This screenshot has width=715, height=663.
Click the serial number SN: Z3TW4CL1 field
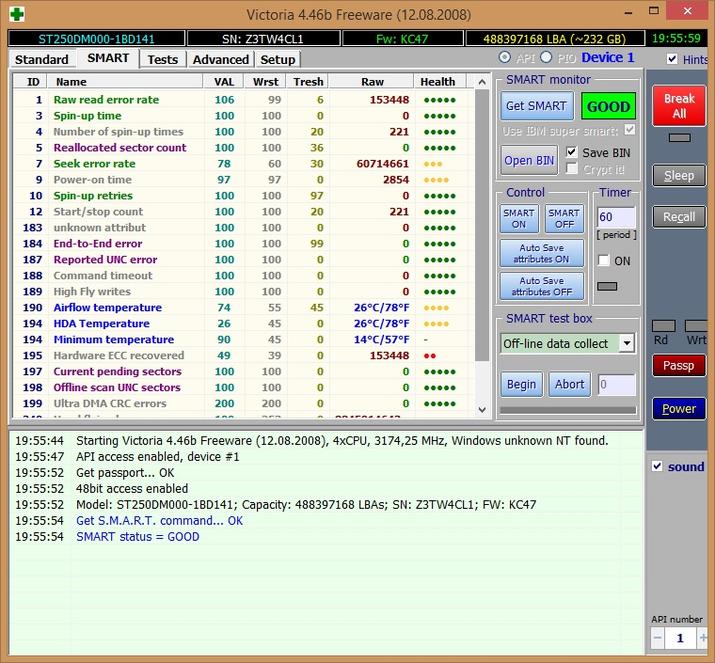(263, 39)
